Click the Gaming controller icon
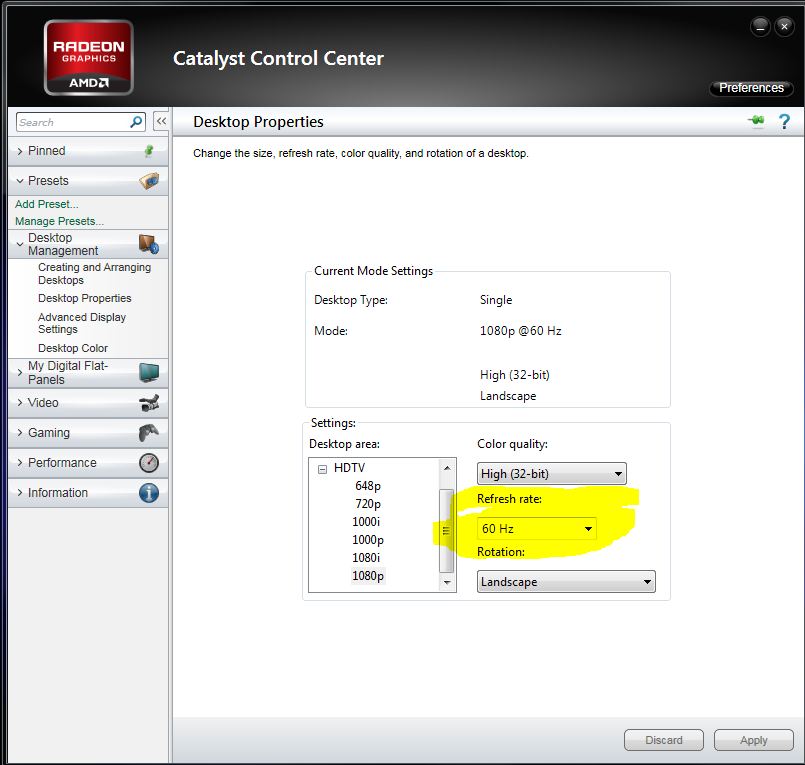805x765 pixels. coord(149,433)
